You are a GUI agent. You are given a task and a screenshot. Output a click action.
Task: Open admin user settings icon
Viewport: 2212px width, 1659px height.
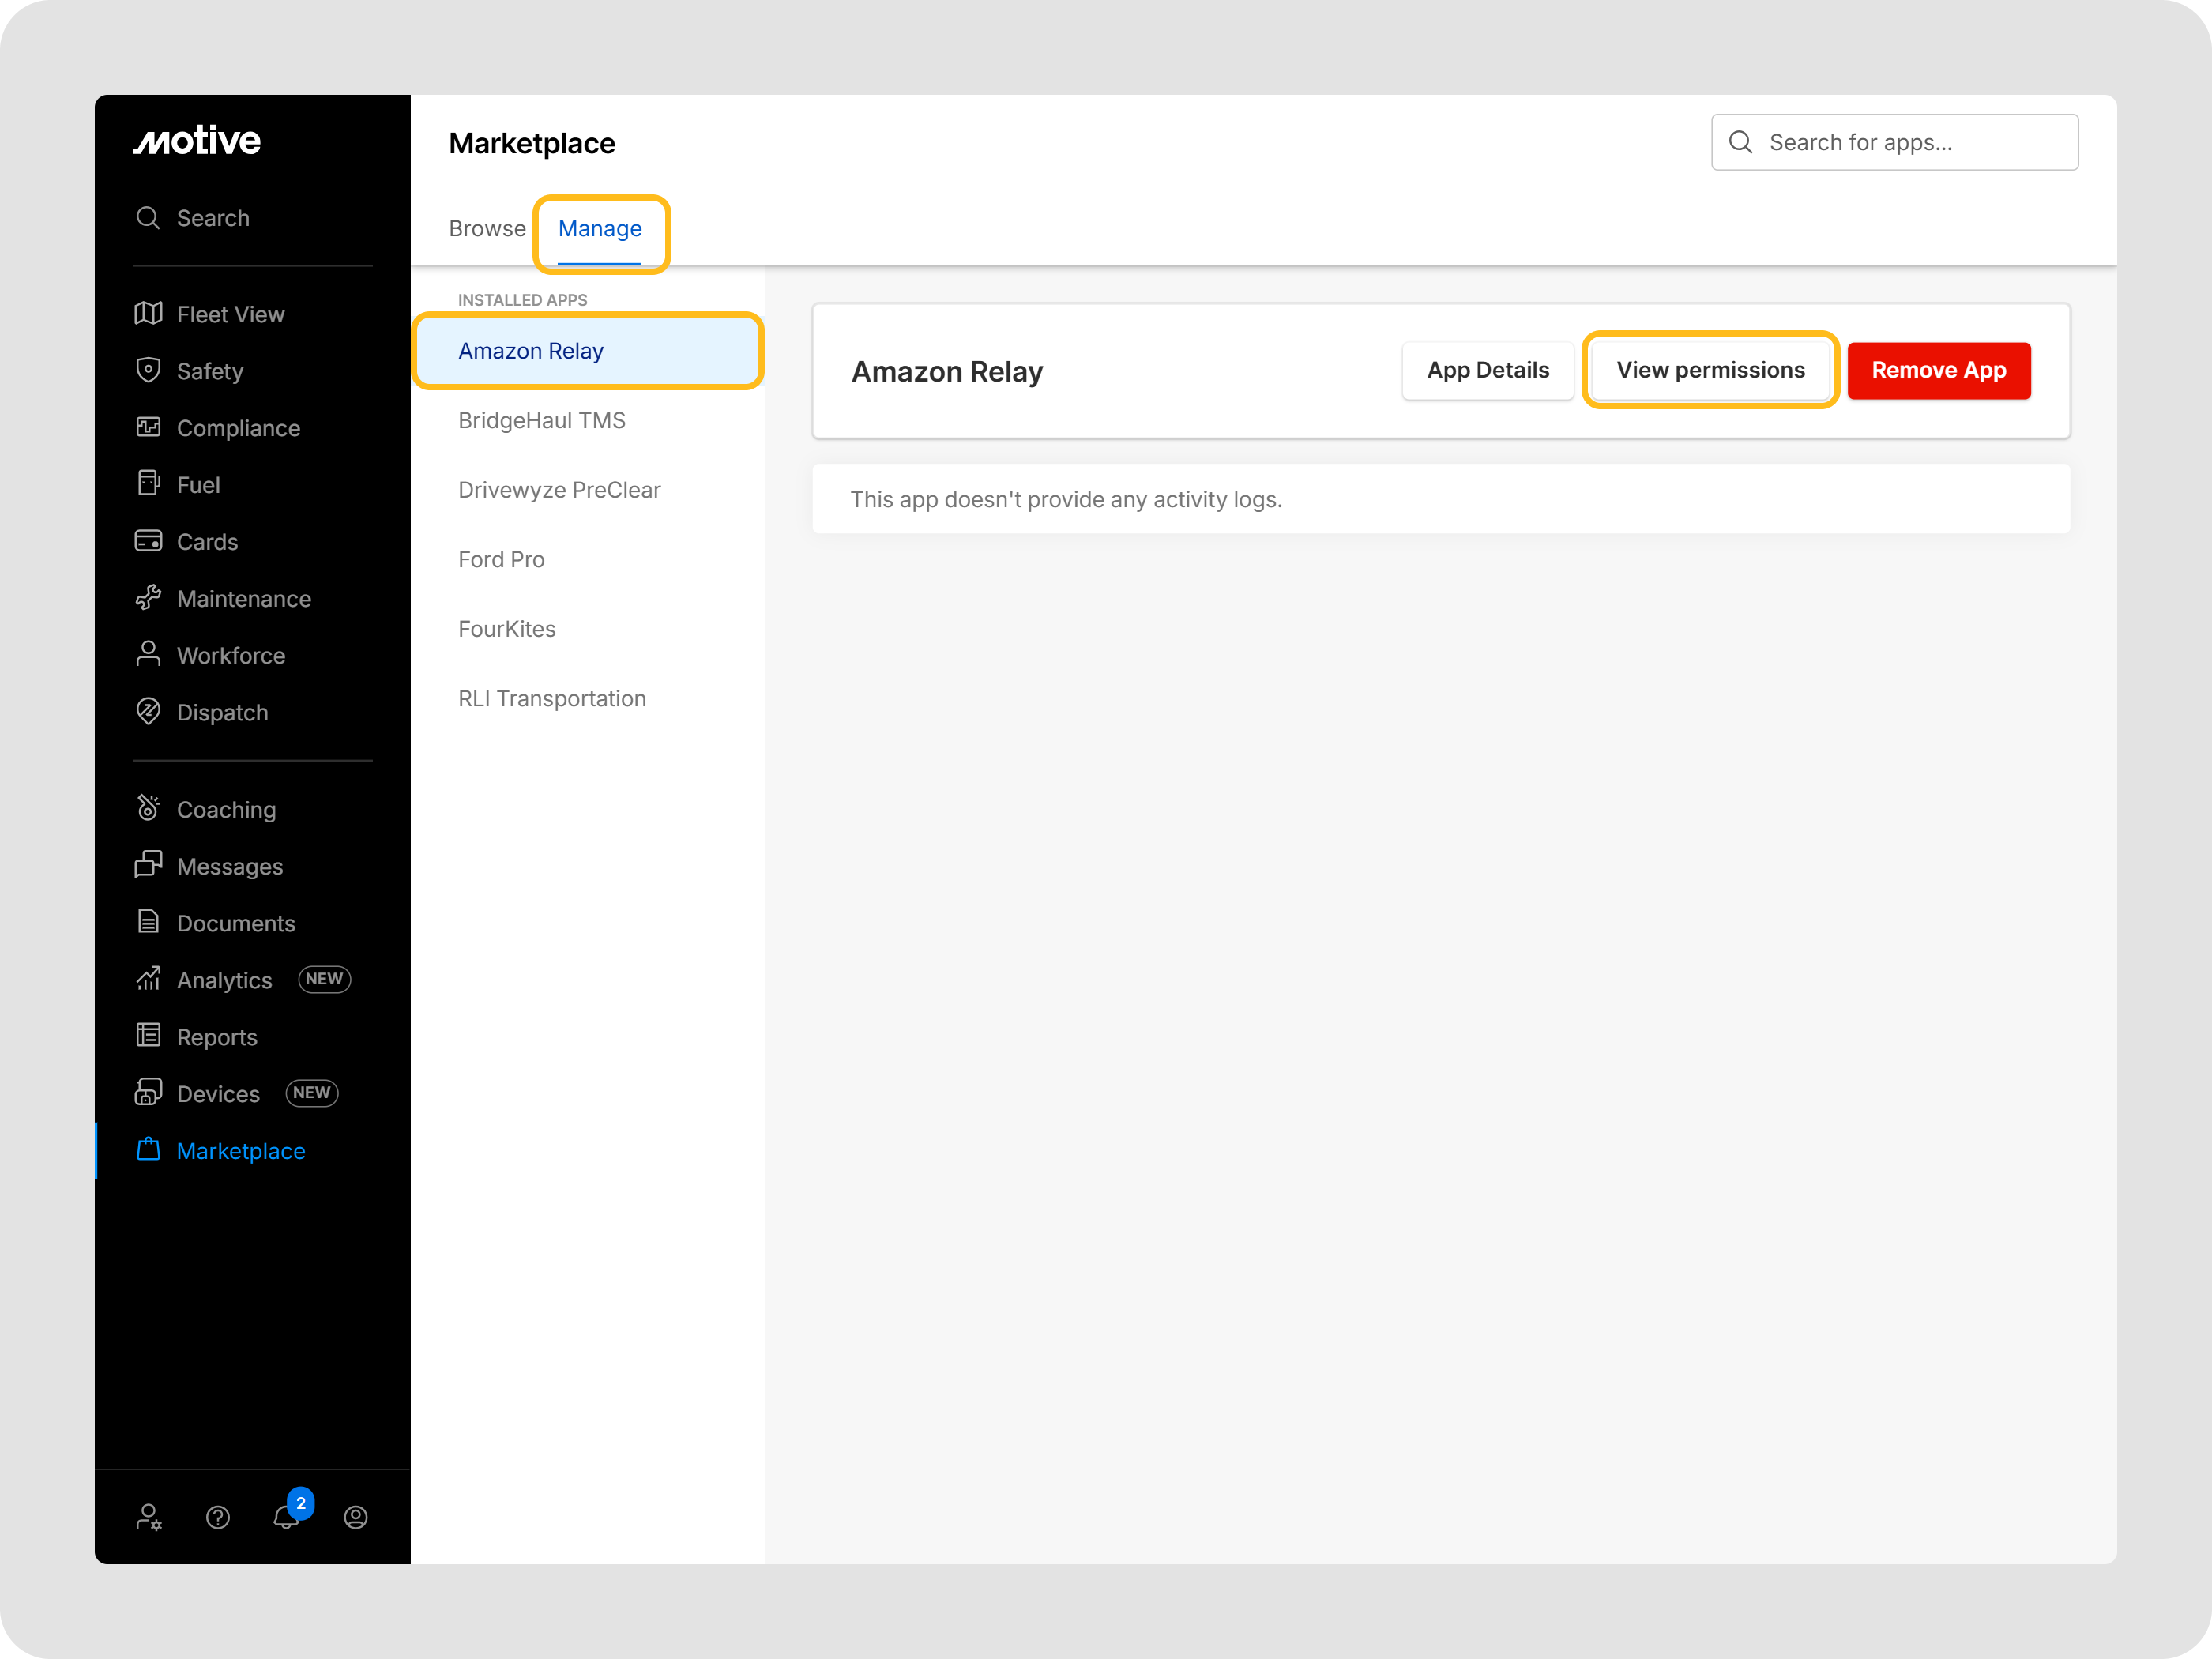tap(149, 1517)
